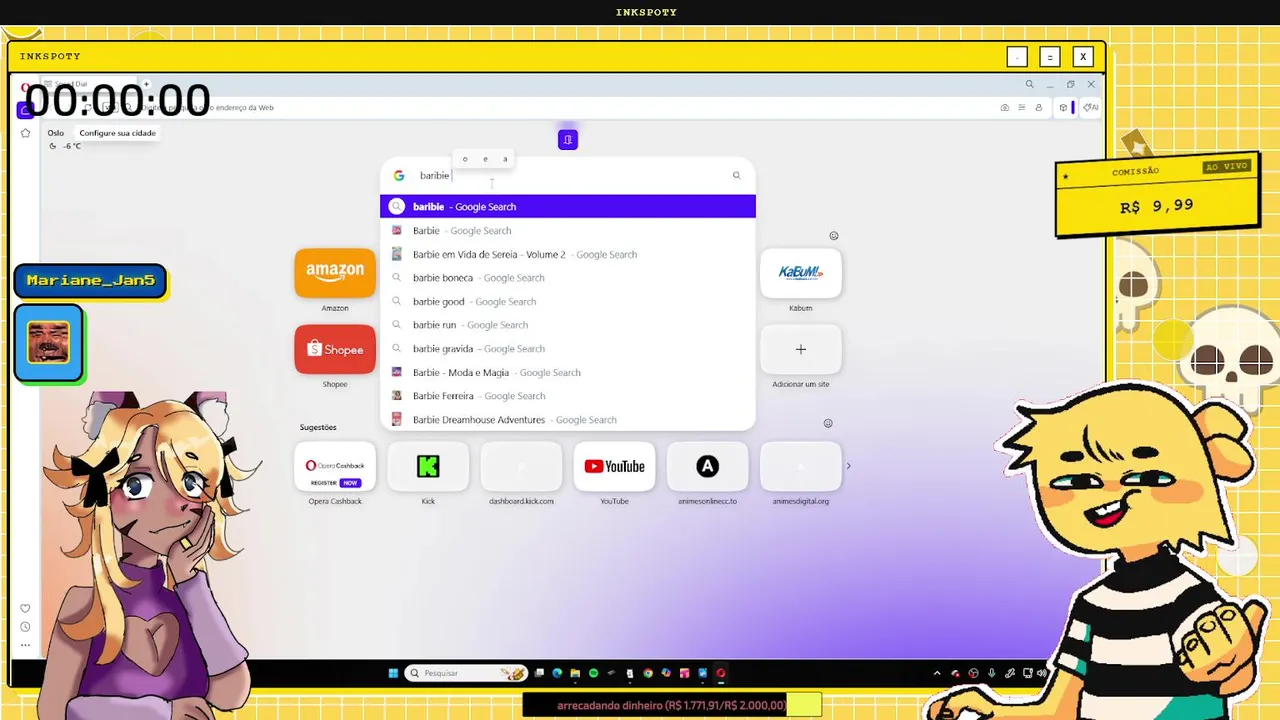The width and height of the screenshot is (1280, 720).
Task: Click the Oslo weather location label
Action: coord(56,133)
